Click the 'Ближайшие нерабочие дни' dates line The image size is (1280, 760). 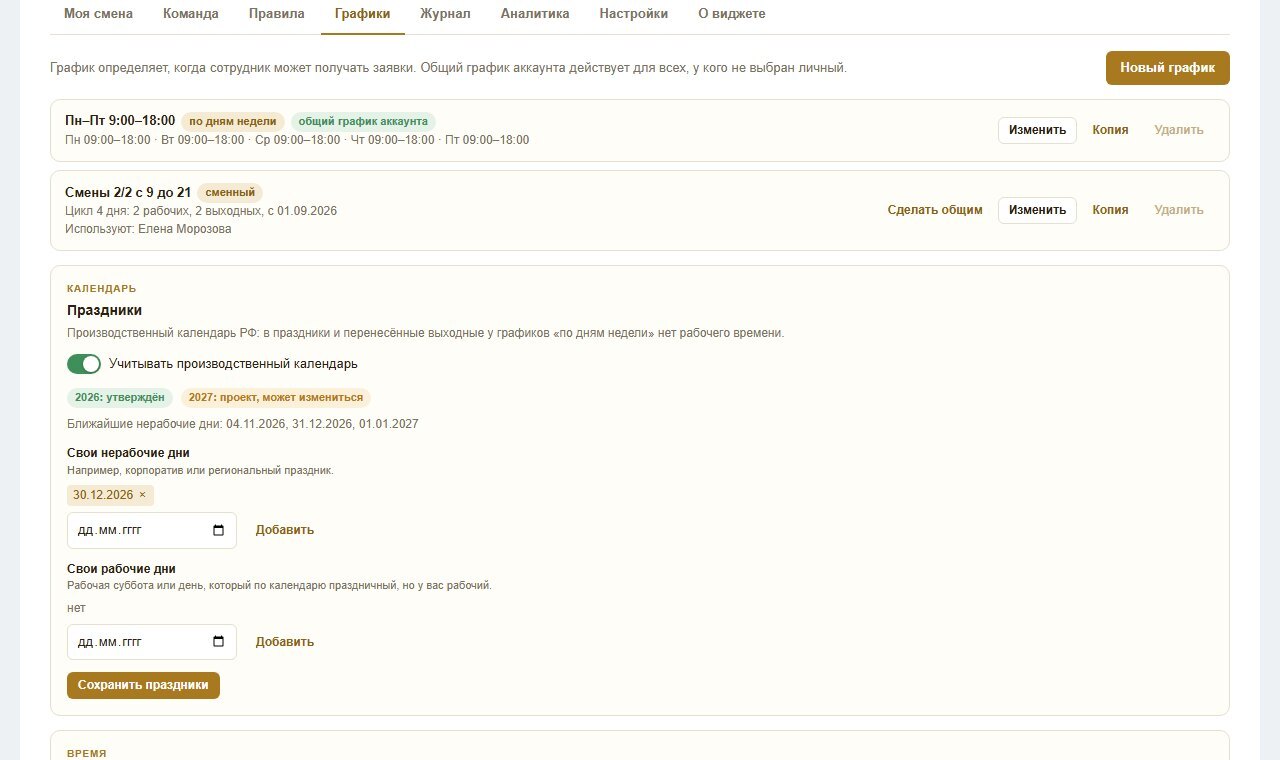[243, 424]
